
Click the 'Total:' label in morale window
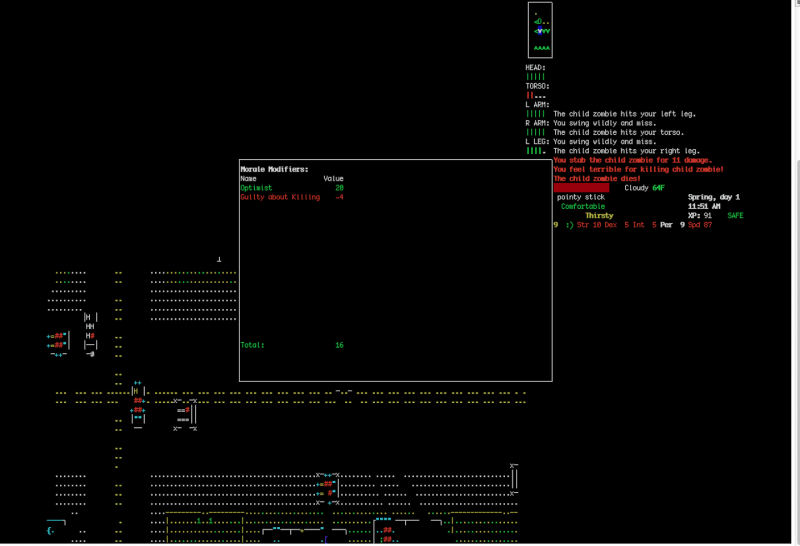252,345
